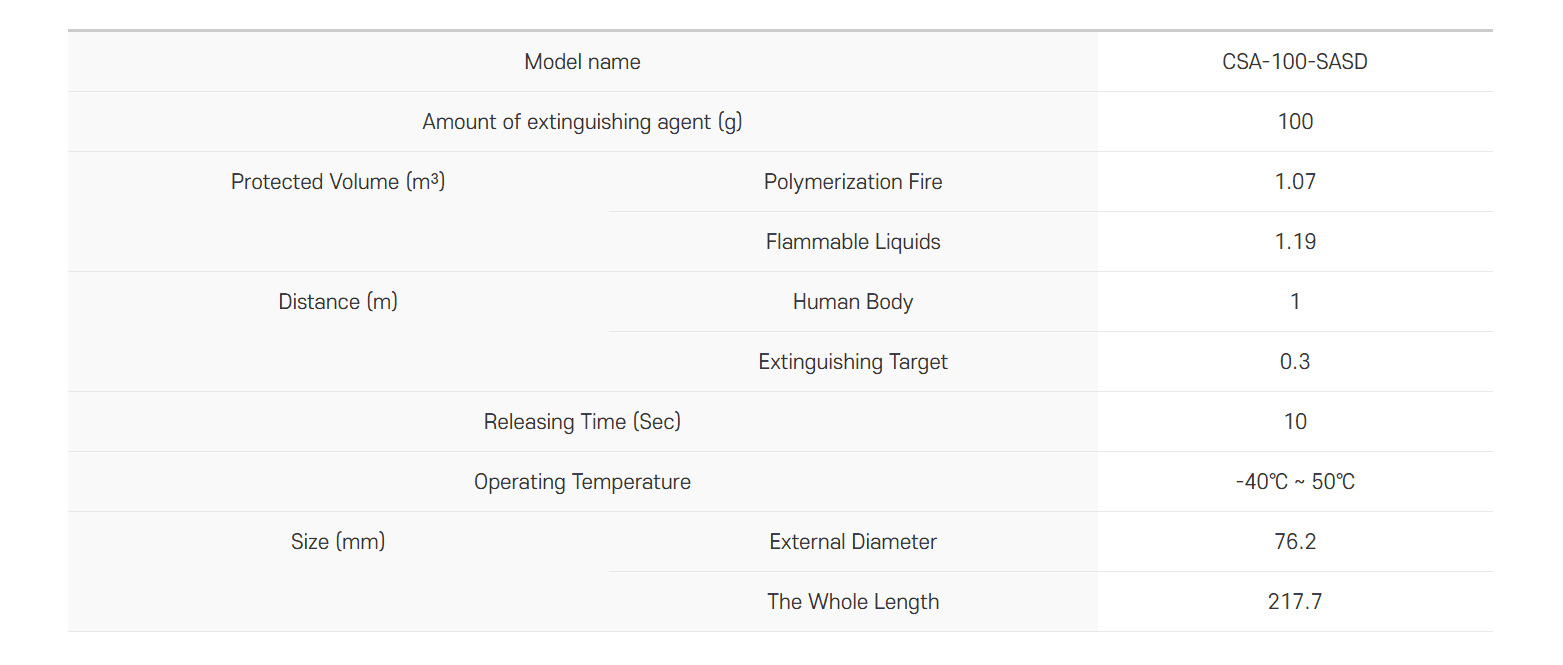
Task: Click the -40℃ ~ 50℃ temperature value
Action: tap(1294, 482)
